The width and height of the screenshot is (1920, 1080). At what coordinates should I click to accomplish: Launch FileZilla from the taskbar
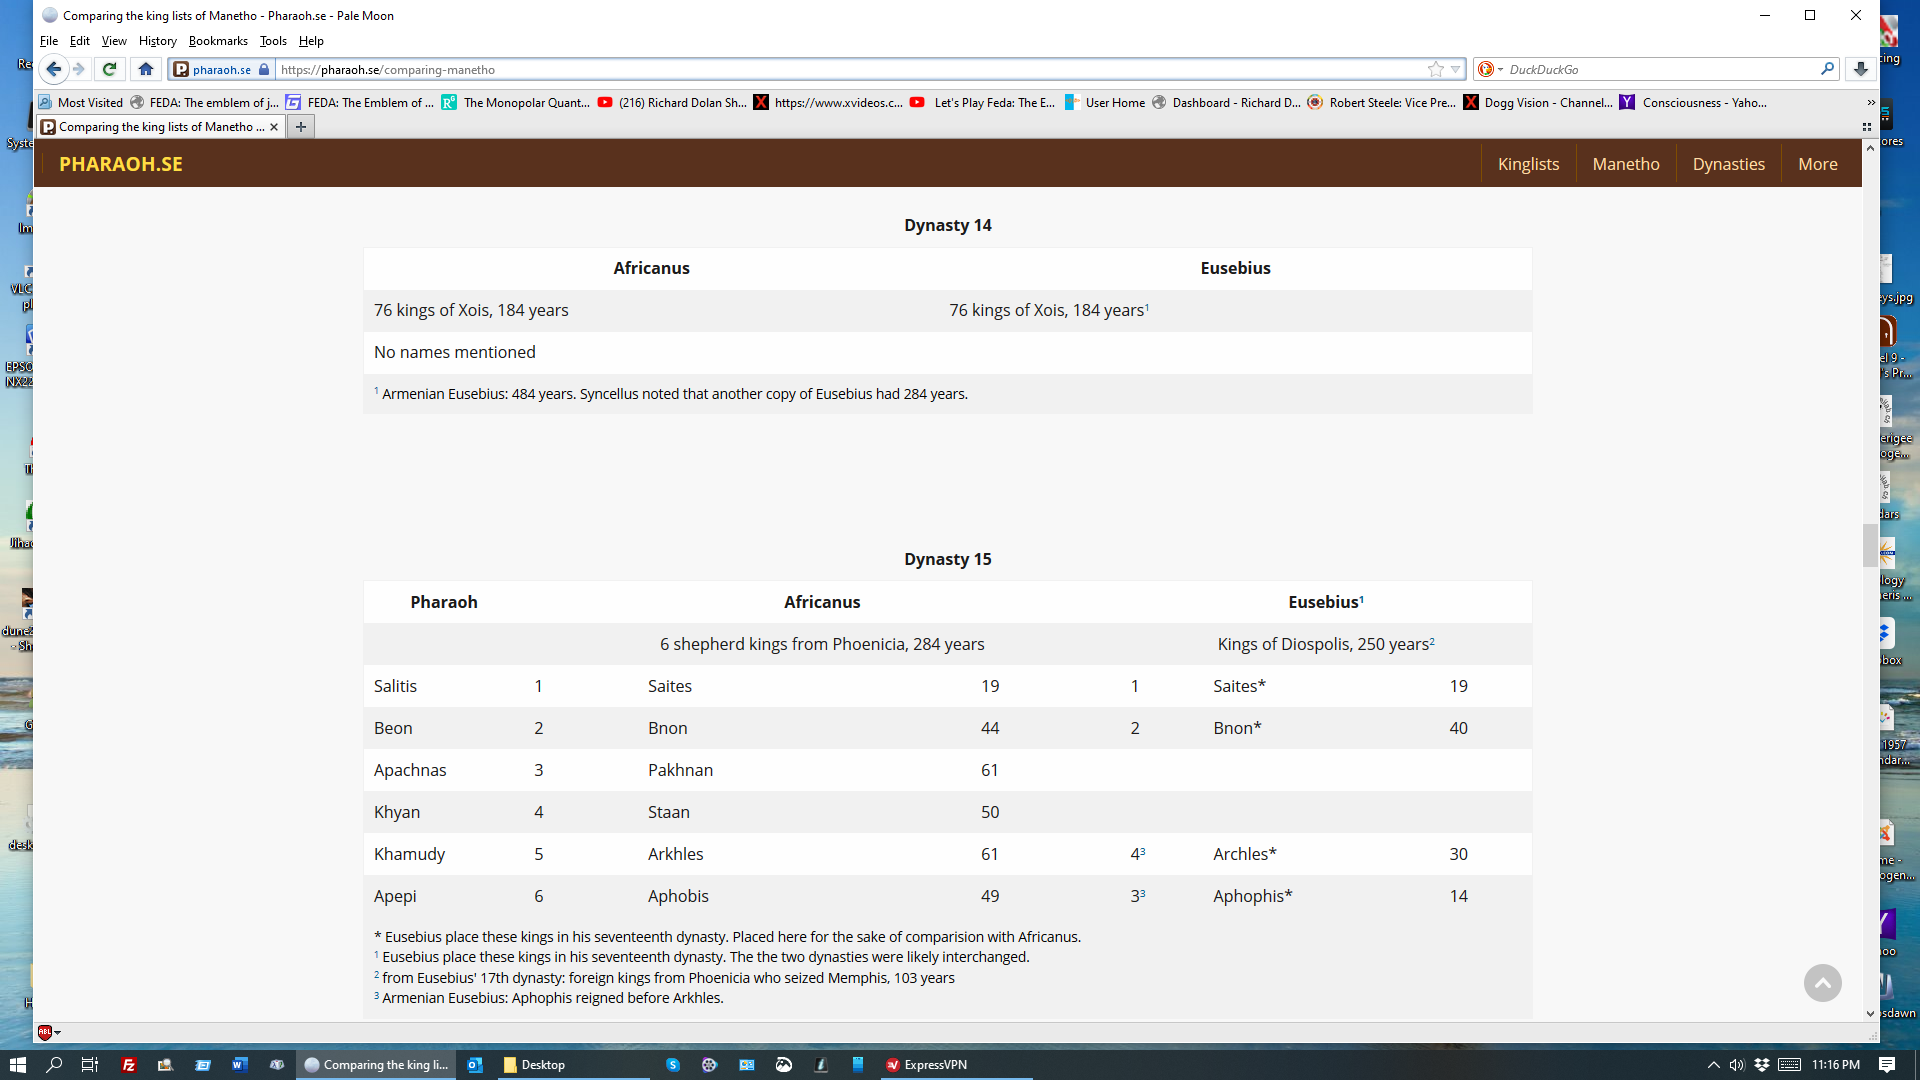(x=128, y=1064)
